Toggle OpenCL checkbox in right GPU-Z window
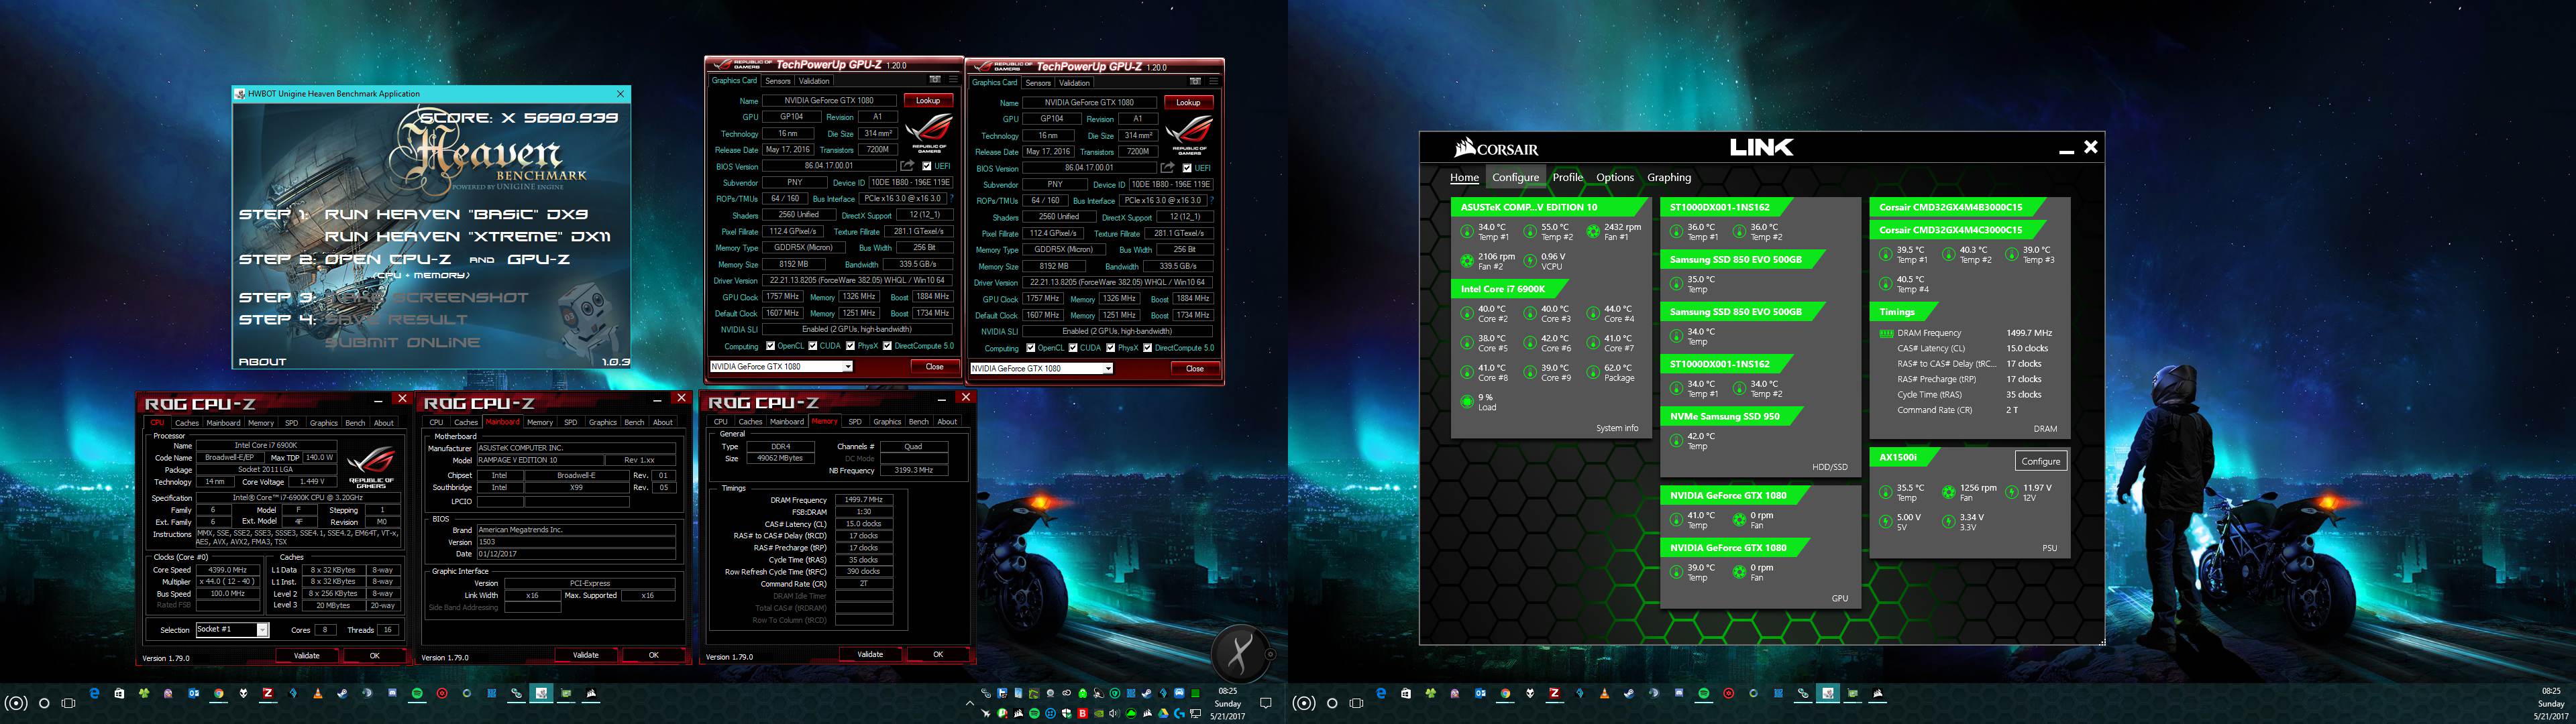 point(1030,348)
